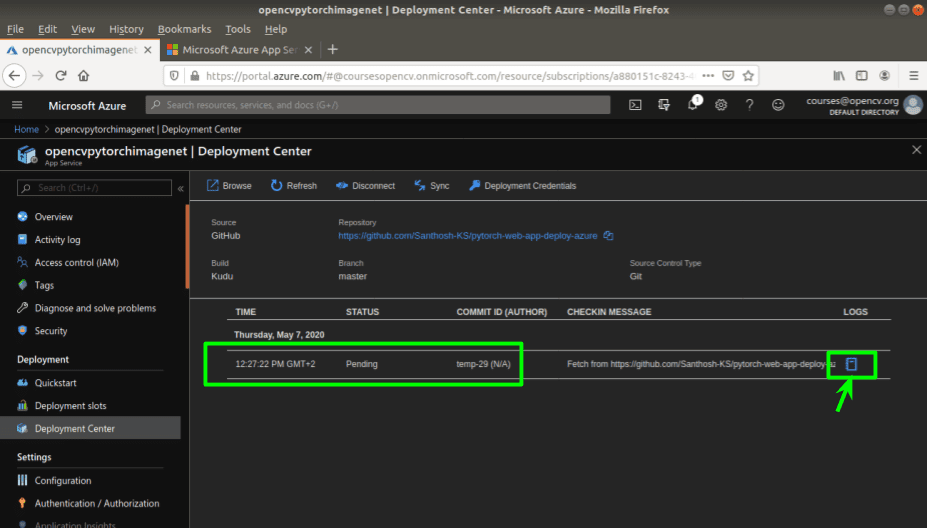Image resolution: width=927 pixels, height=528 pixels.
Task: Open the Firefox Tools menu
Action: click(238, 29)
